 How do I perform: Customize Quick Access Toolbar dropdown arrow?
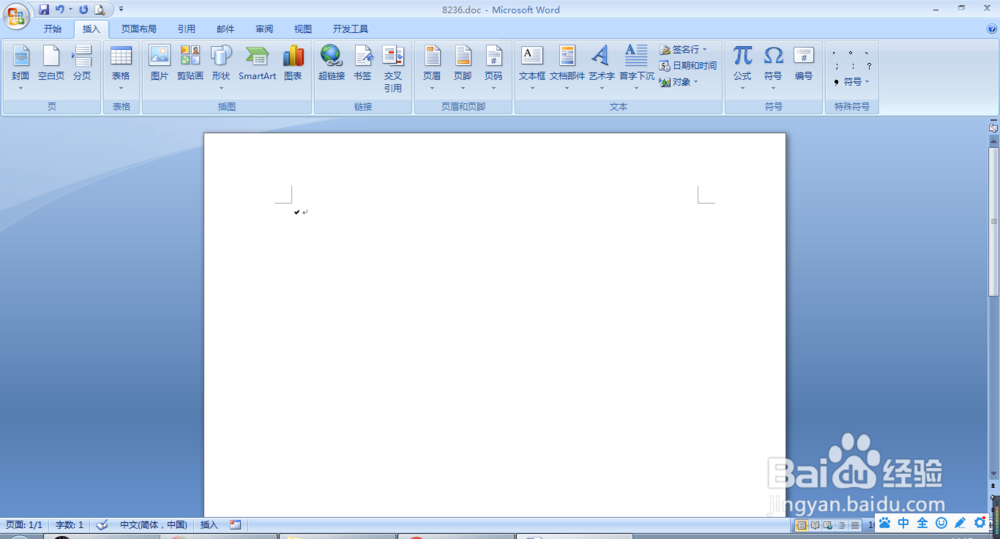click(x=121, y=10)
